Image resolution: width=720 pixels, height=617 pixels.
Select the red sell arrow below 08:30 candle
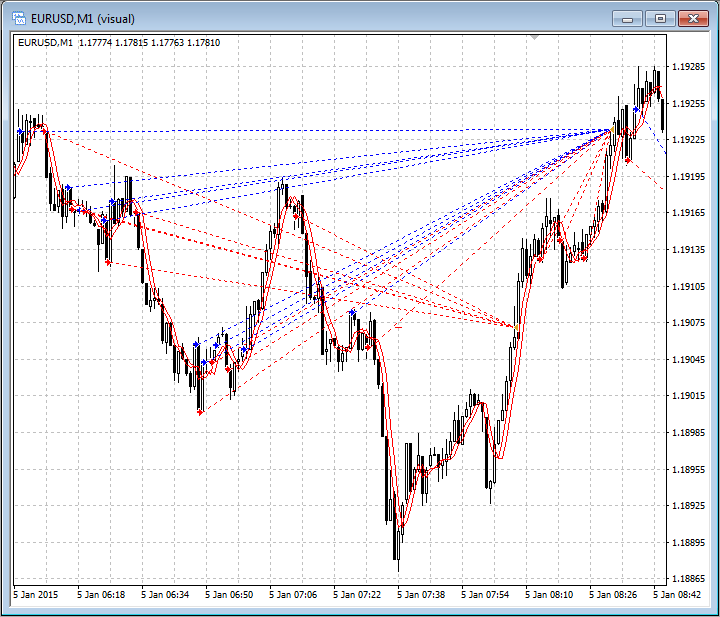(x=628, y=160)
